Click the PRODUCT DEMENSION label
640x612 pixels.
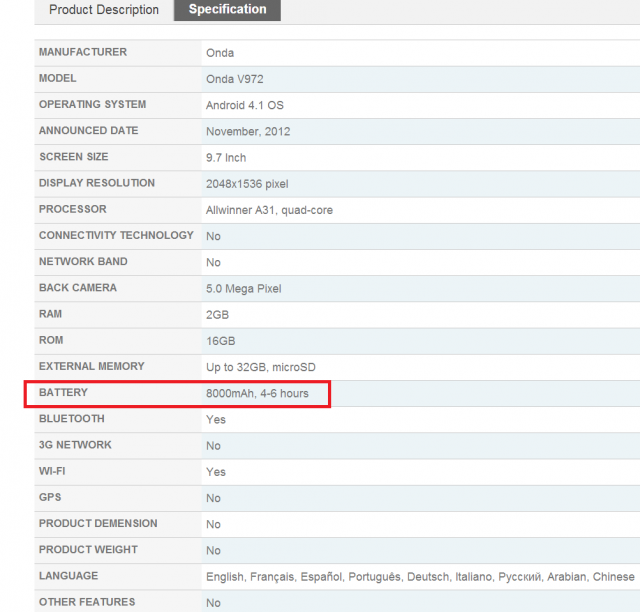coord(98,523)
